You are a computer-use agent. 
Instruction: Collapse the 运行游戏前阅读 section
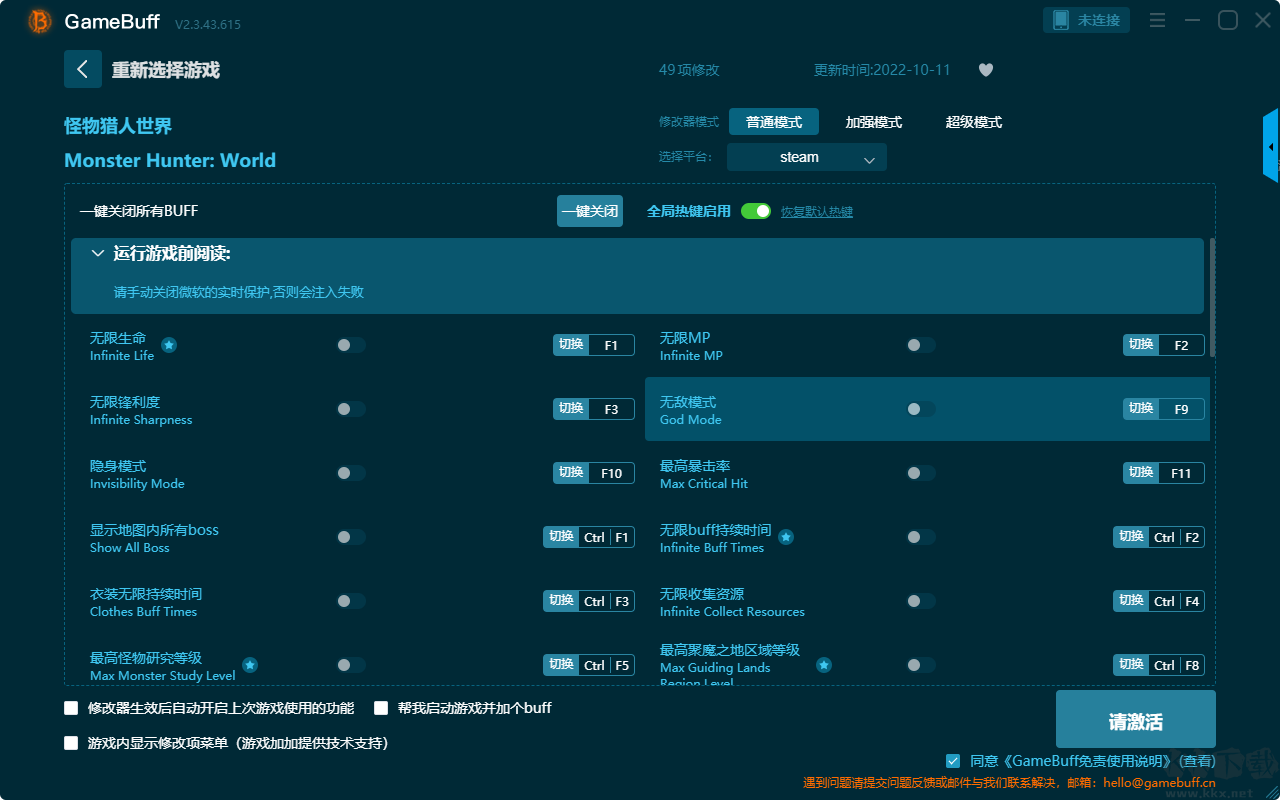point(98,254)
